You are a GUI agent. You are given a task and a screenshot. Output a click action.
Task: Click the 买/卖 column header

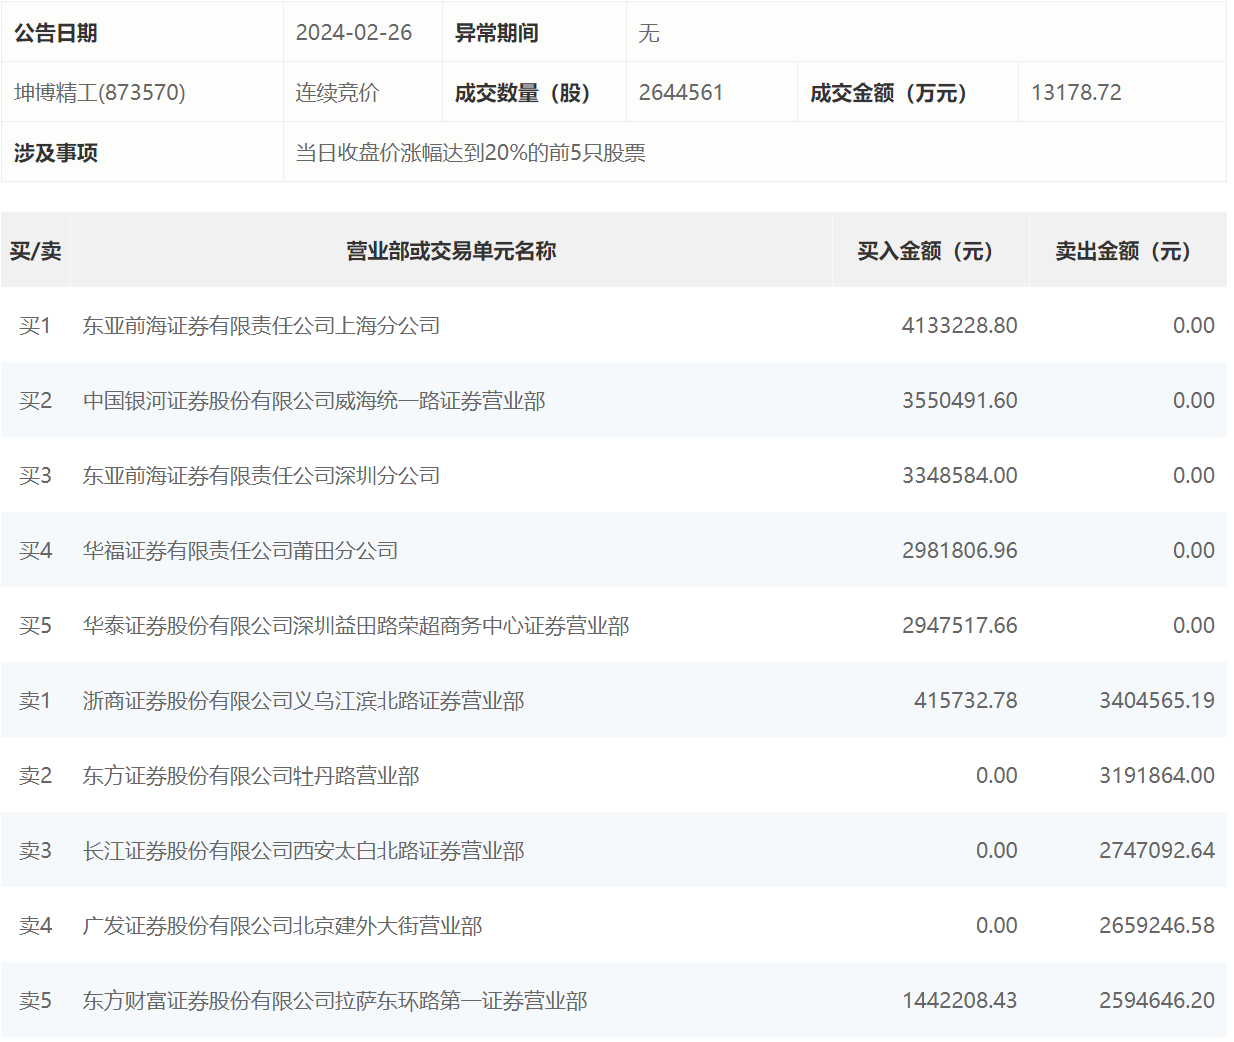point(36,251)
